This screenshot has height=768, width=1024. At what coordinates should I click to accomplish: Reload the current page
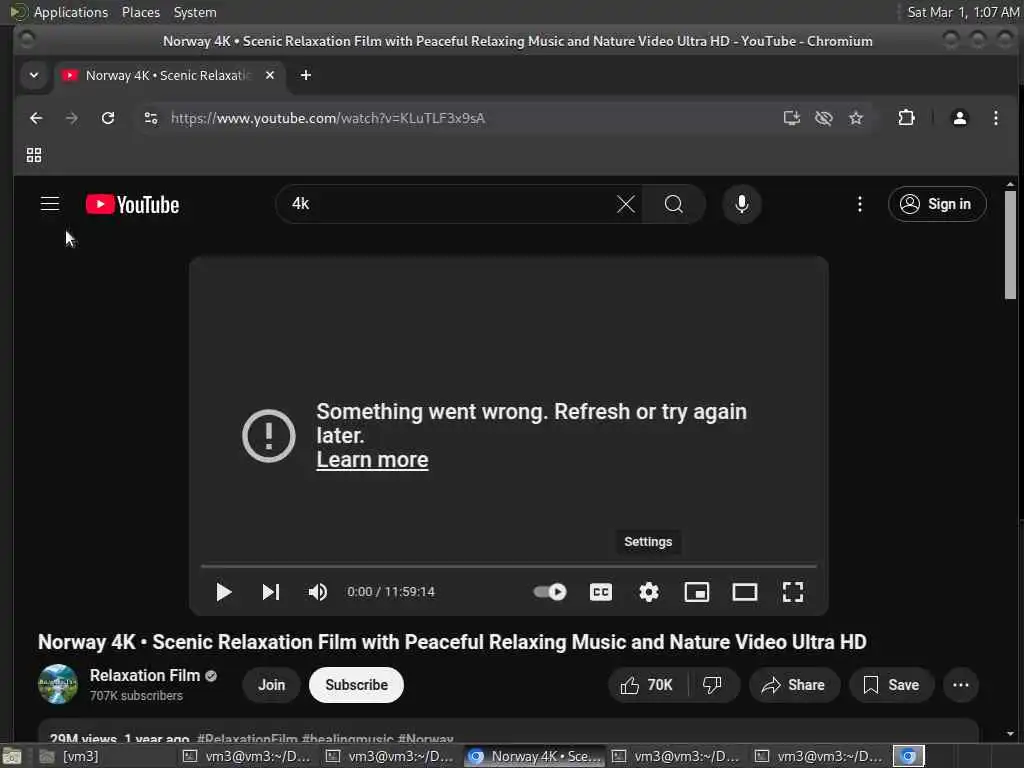point(108,118)
